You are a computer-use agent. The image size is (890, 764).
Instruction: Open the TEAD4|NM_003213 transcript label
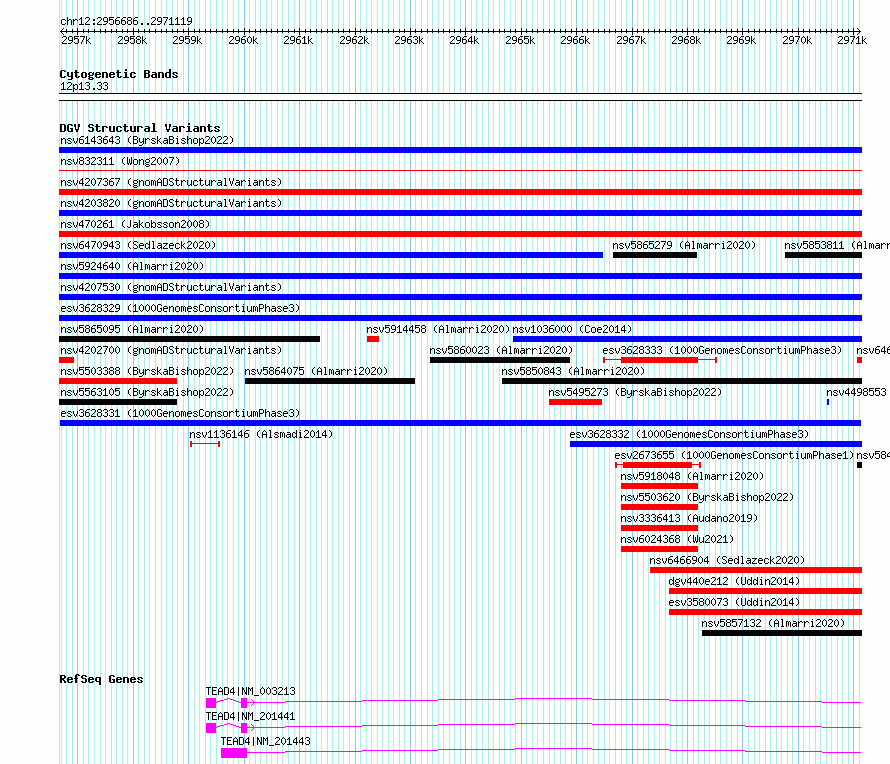(x=250, y=691)
